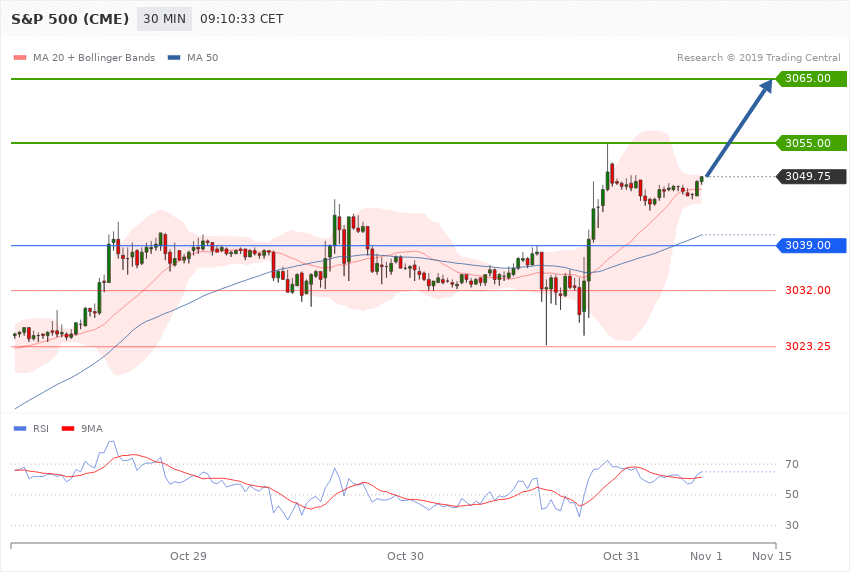Click the MA 20 + Bollinger Bands legend label

click(94, 57)
